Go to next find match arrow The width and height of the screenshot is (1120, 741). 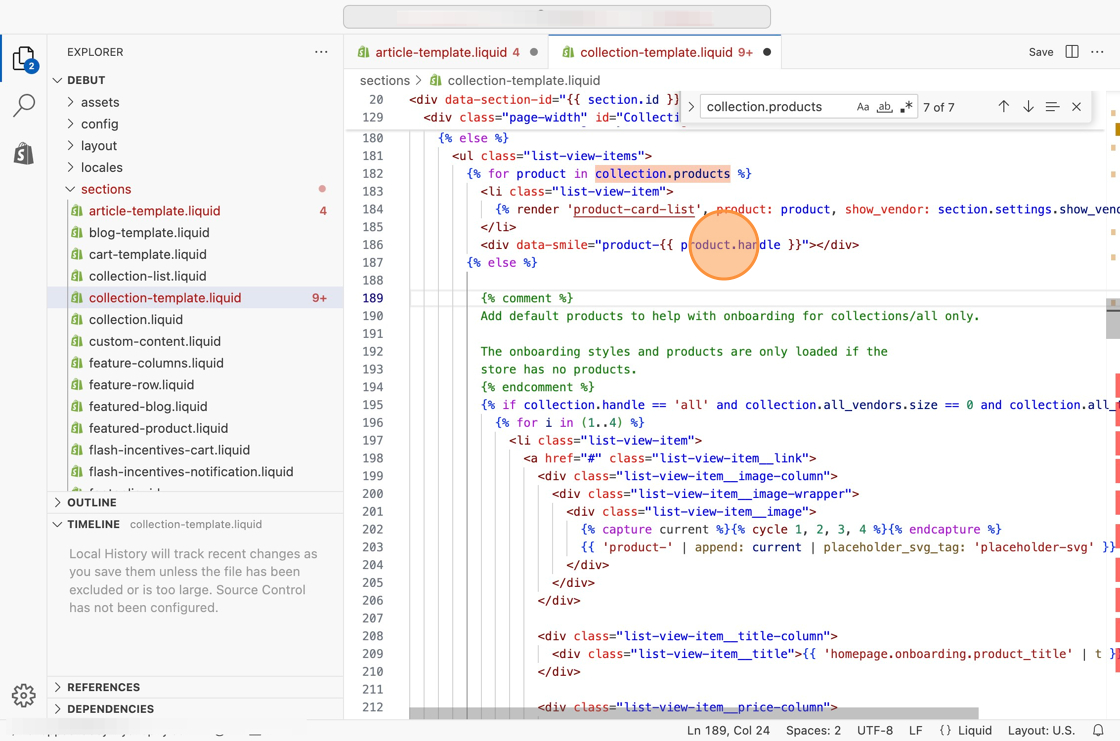[x=1028, y=107]
